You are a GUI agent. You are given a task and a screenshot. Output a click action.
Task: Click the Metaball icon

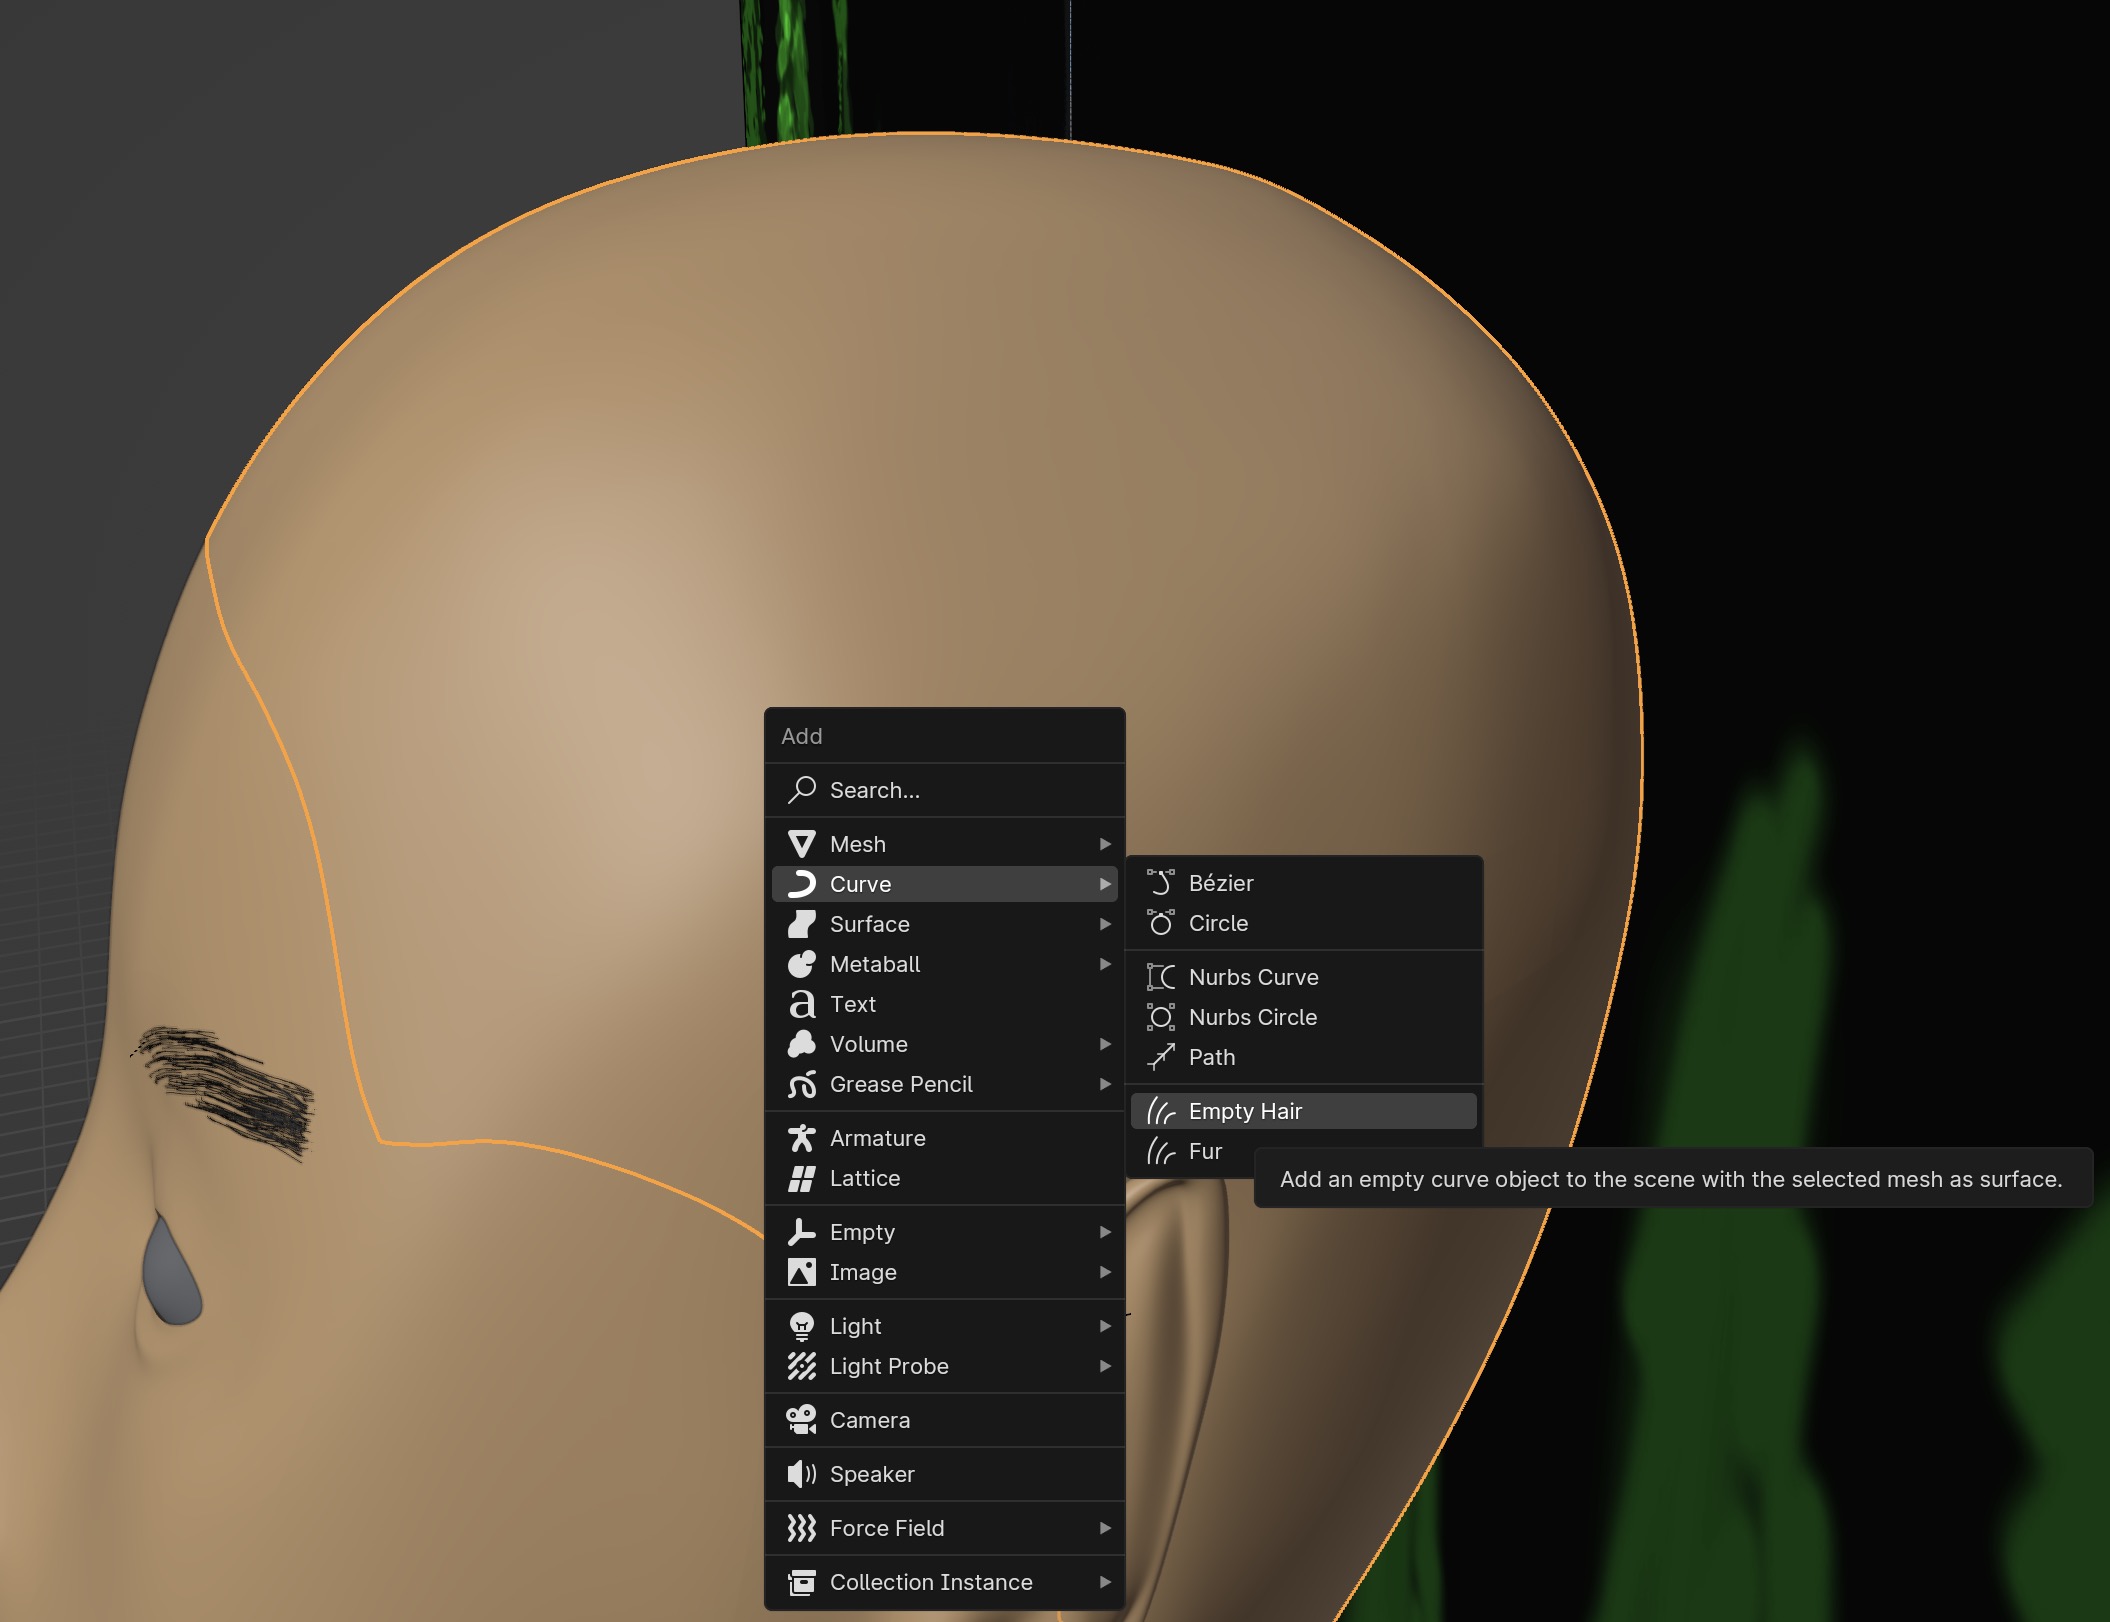801,964
